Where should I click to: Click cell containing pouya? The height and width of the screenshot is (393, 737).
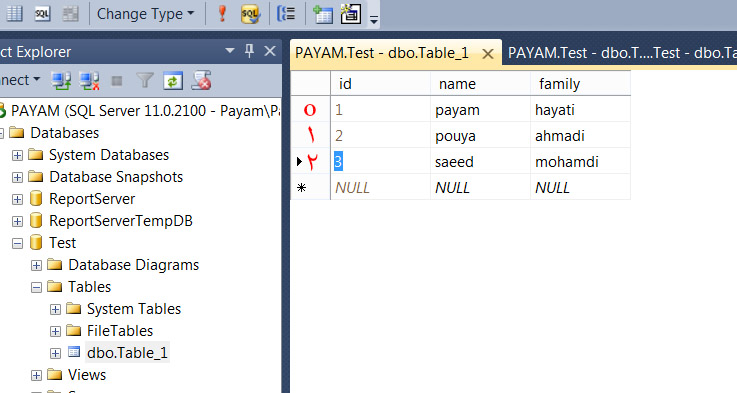coord(480,135)
